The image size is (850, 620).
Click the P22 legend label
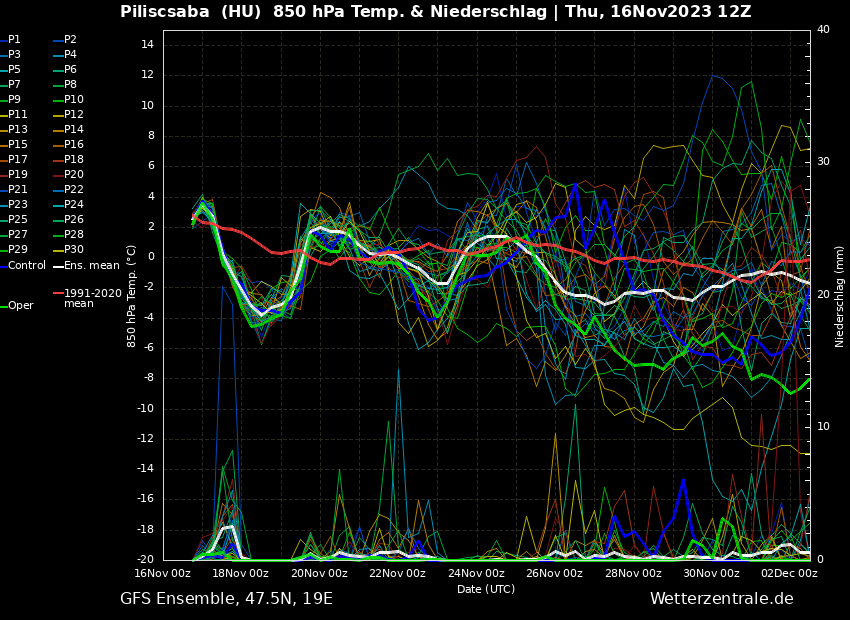74,190
